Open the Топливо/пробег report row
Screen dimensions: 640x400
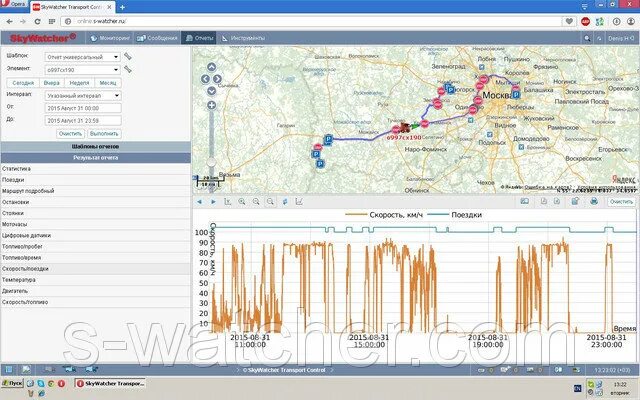coord(96,247)
